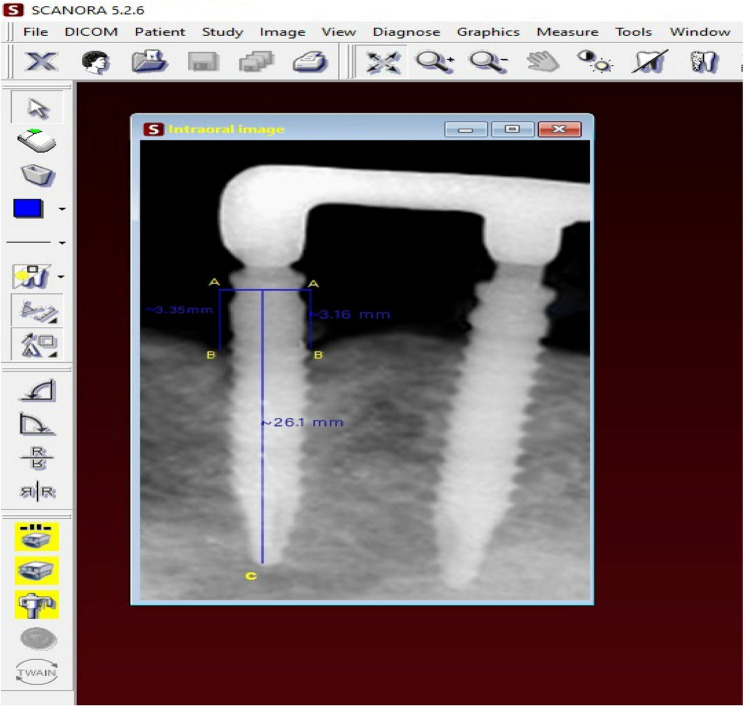The height and width of the screenshot is (706, 744).
Task: Click the bucket icon in left toolbar
Action: click(x=37, y=175)
